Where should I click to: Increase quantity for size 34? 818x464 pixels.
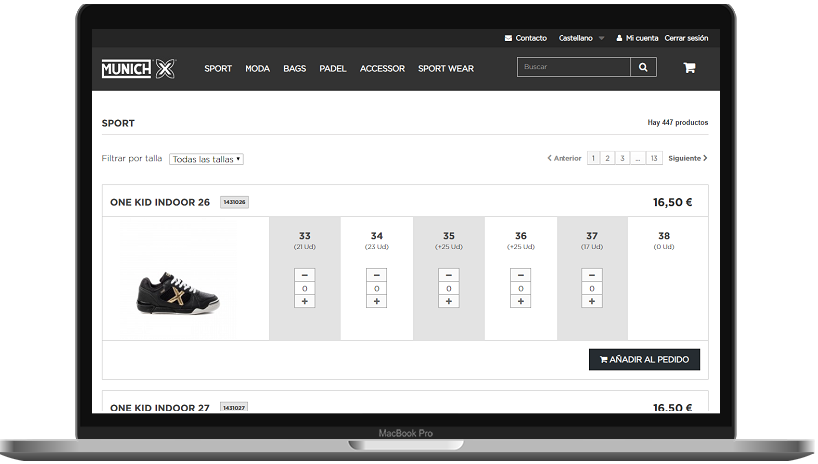coord(377,301)
